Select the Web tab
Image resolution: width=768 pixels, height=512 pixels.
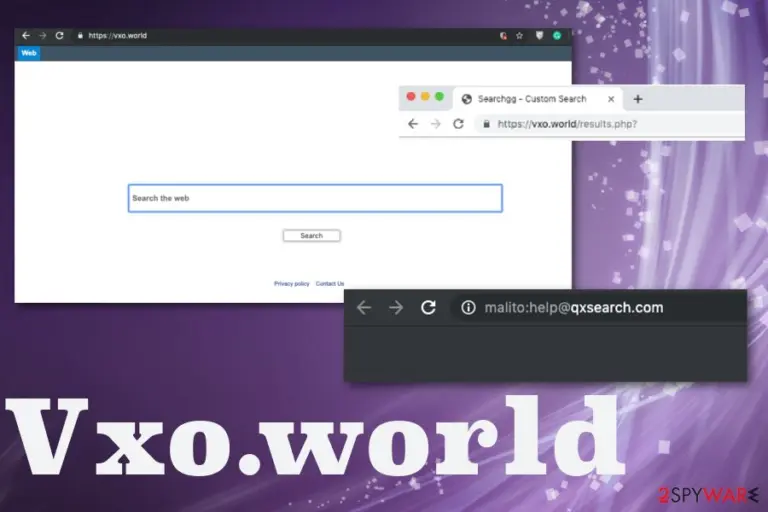click(29, 53)
